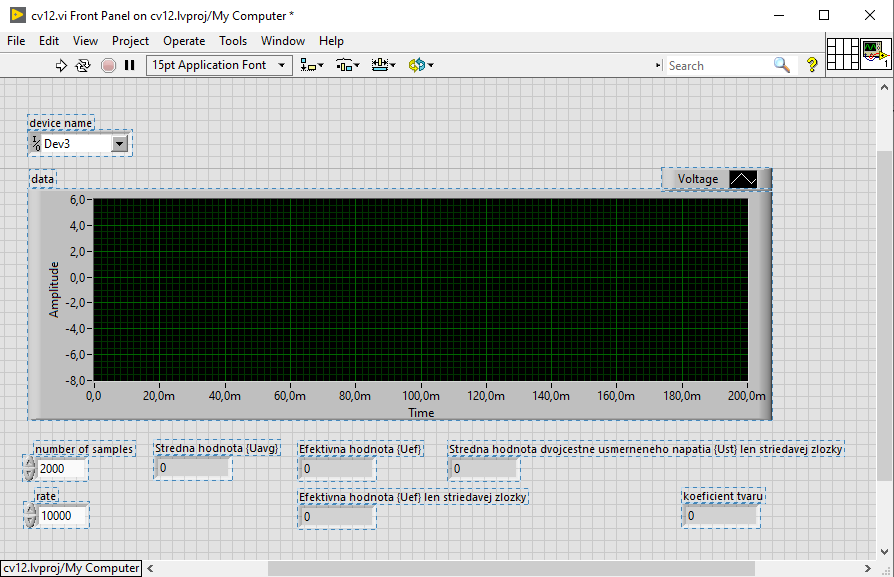Screen dimensions: 894x577
Task: Click the vertical scrollbar up arrow
Action: 884,87
